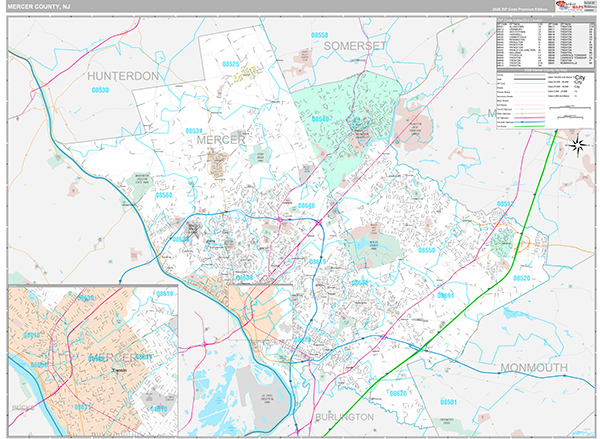Click the ZIP code 08558 label

(x=318, y=35)
